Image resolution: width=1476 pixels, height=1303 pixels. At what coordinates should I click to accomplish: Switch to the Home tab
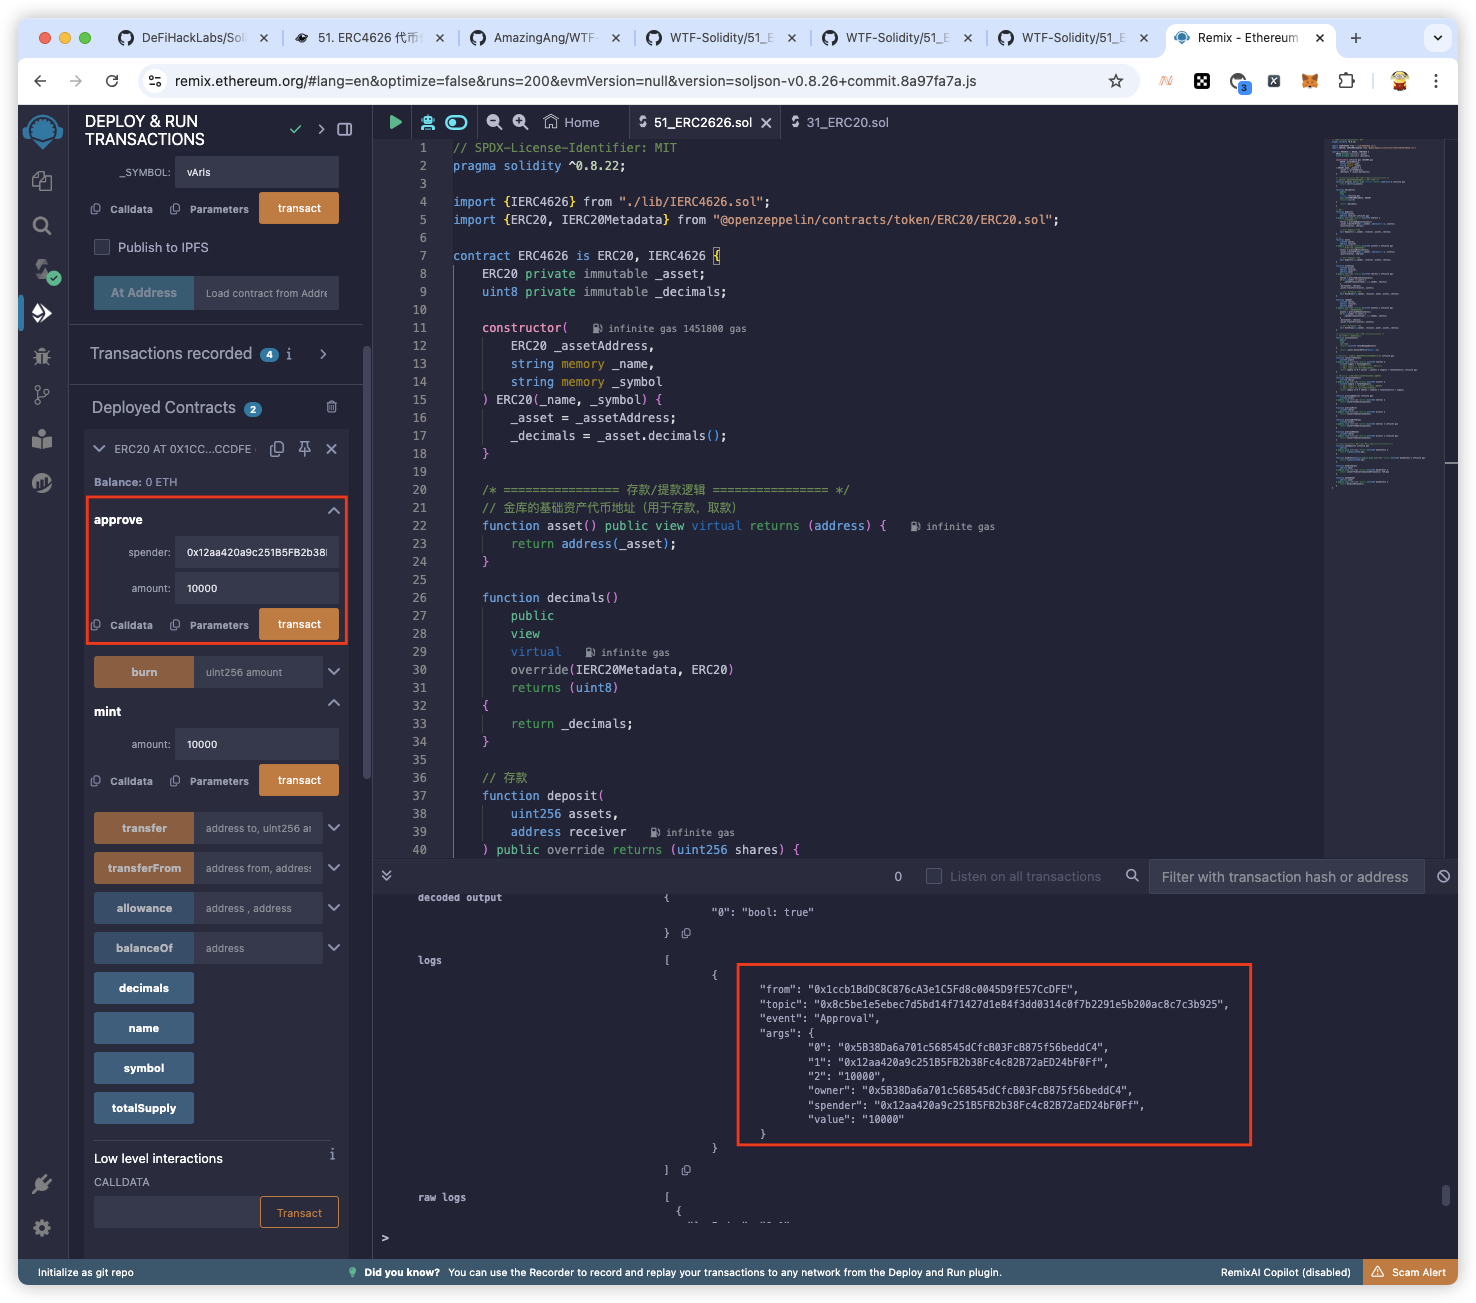click(572, 122)
